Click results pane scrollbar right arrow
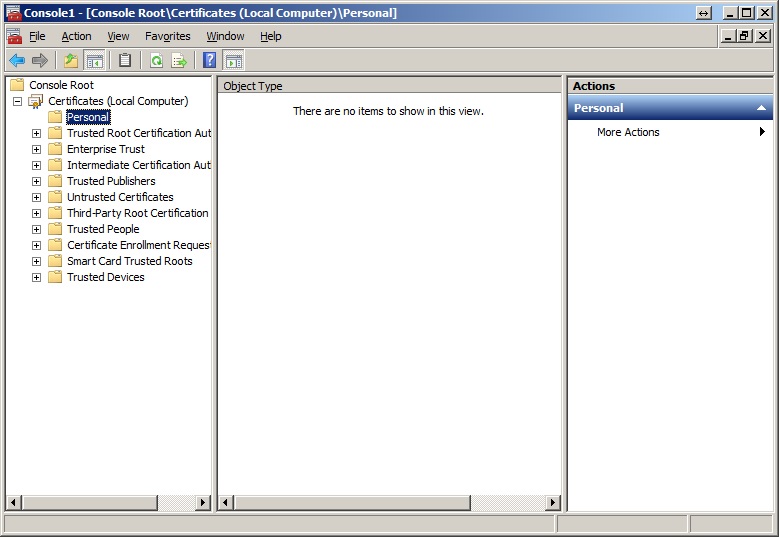This screenshot has height=539, width=780. [552, 502]
